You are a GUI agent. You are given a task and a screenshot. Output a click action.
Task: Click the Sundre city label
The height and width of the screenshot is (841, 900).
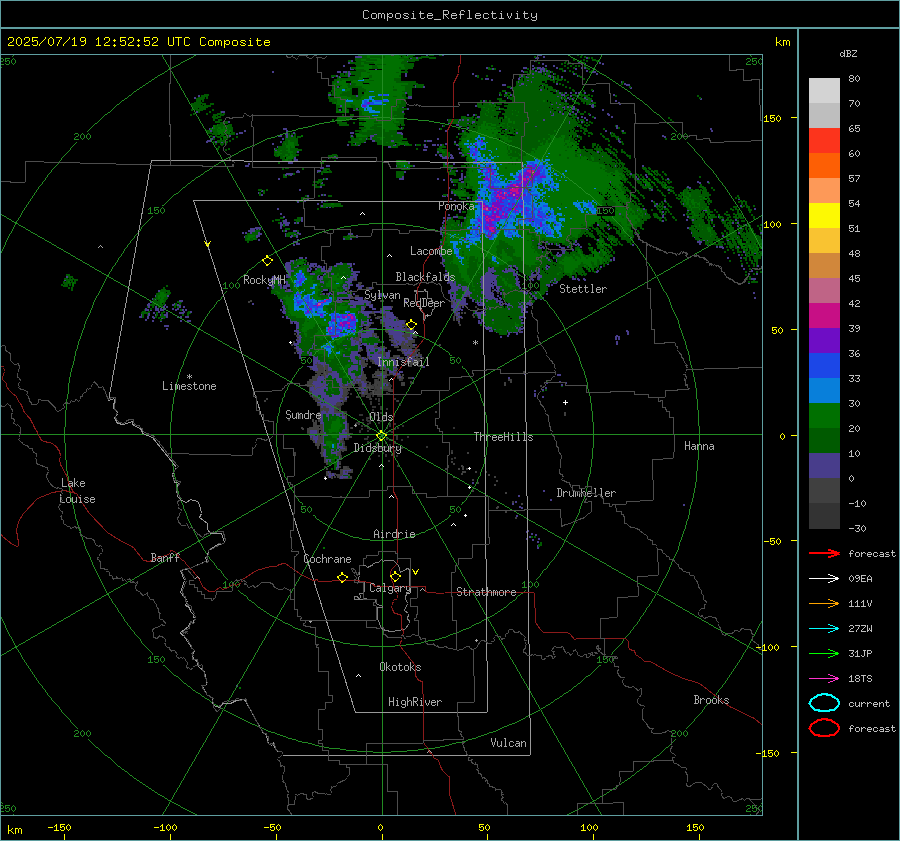coord(303,415)
